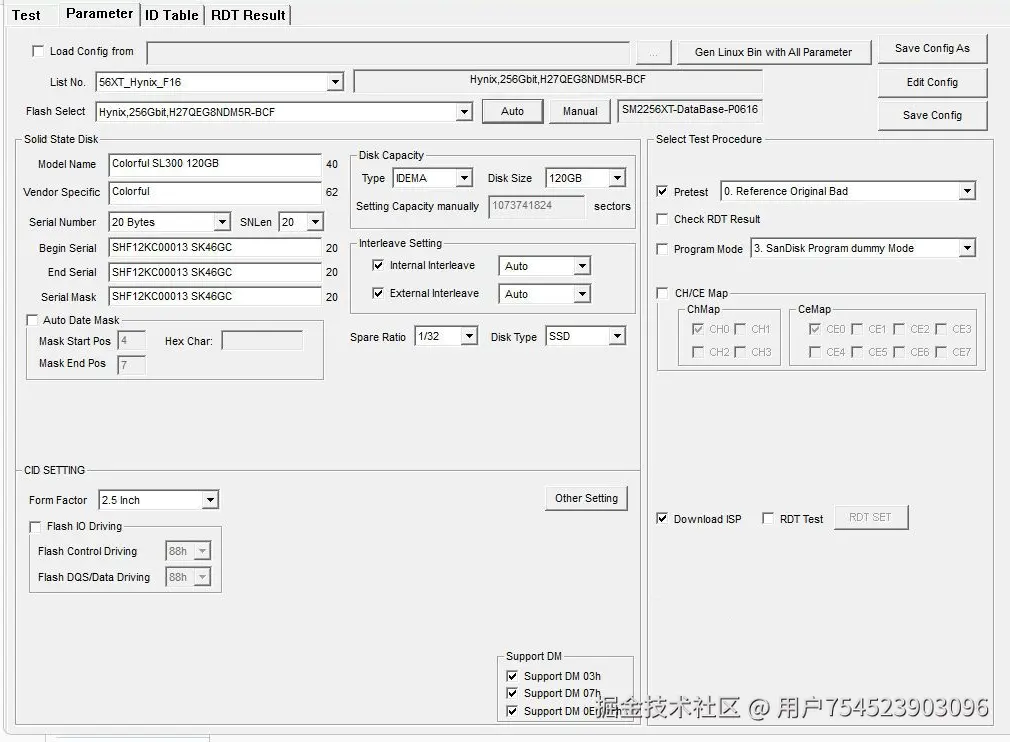Click the End Serial field

215,272
